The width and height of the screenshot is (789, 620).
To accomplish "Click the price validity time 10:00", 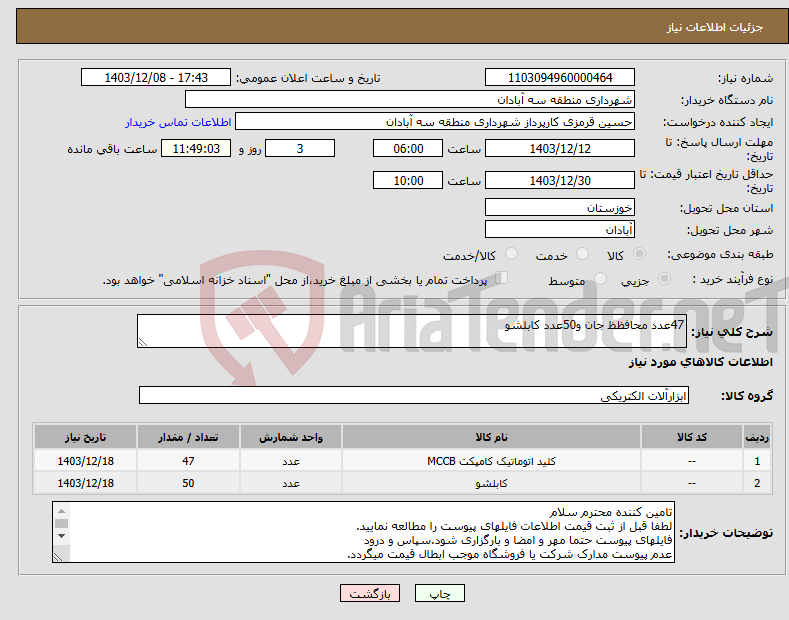I will 408,180.
